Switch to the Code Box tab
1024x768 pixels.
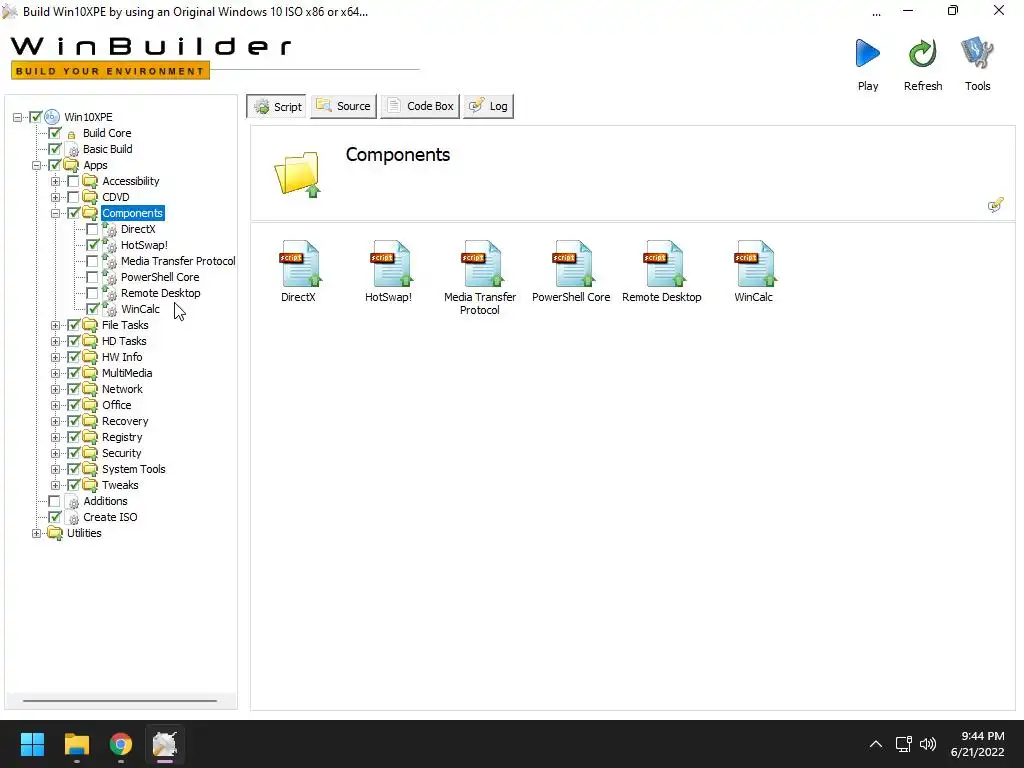tap(420, 106)
